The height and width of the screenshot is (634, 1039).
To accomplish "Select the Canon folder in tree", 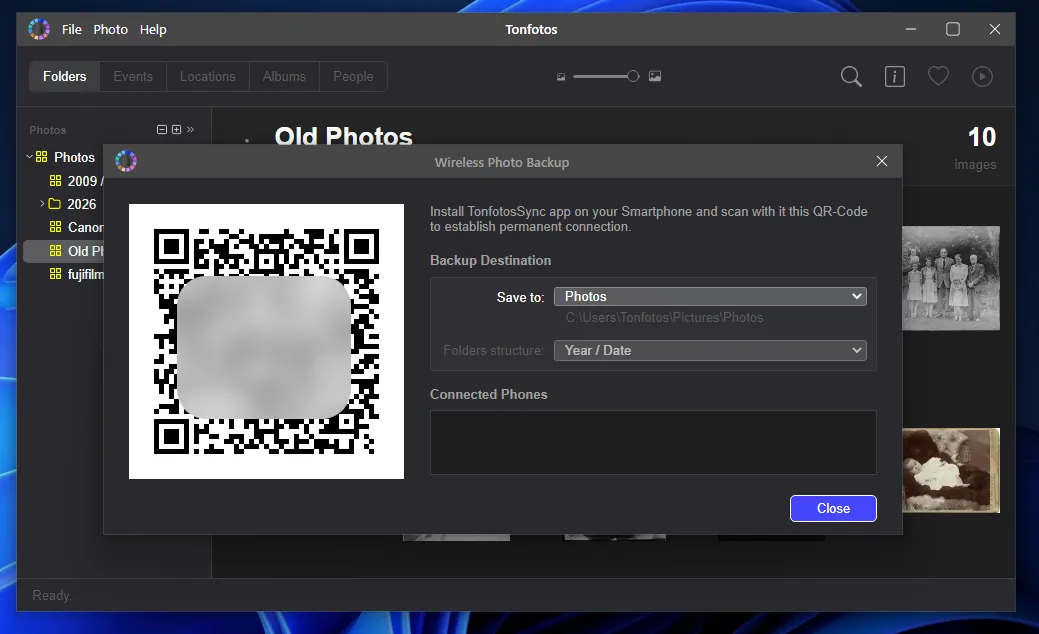I will click(x=85, y=227).
